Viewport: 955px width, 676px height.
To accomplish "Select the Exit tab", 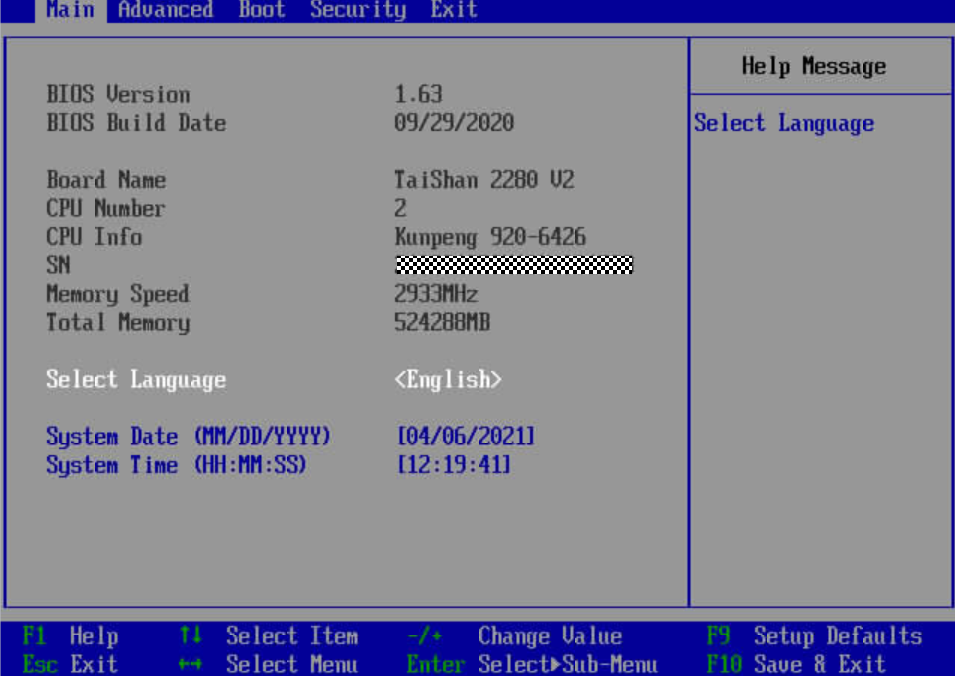I will (454, 10).
